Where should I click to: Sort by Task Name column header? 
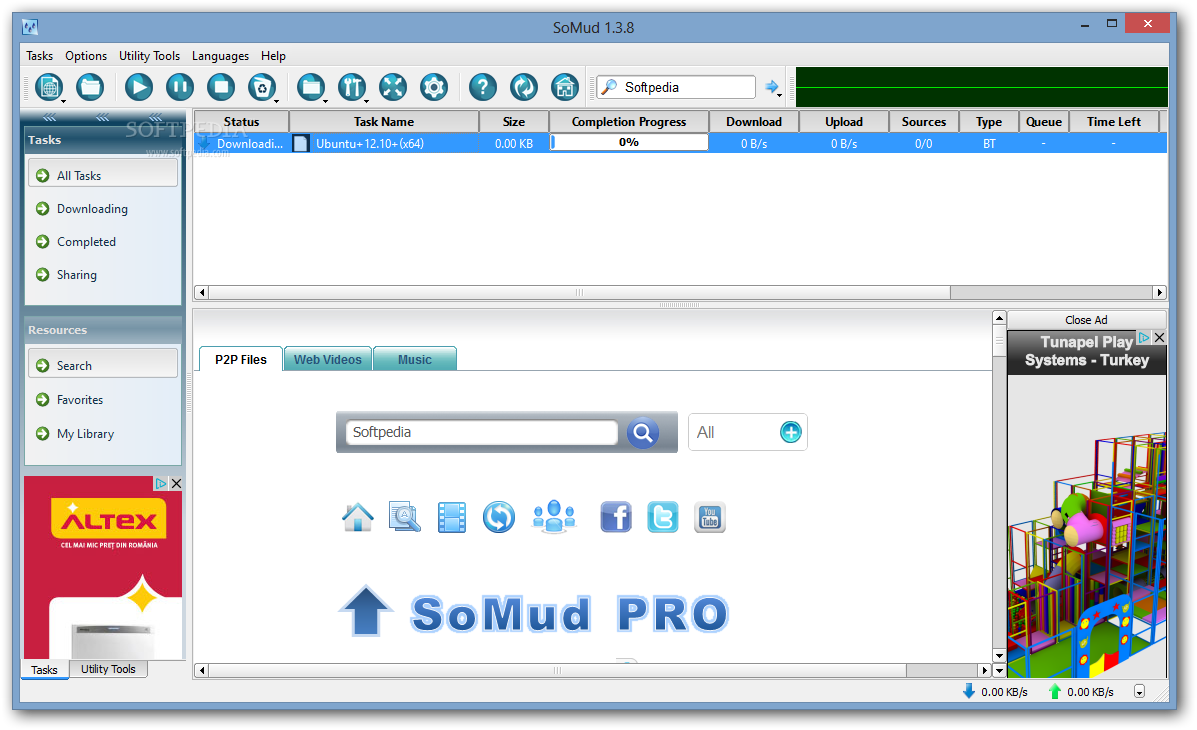click(x=384, y=121)
